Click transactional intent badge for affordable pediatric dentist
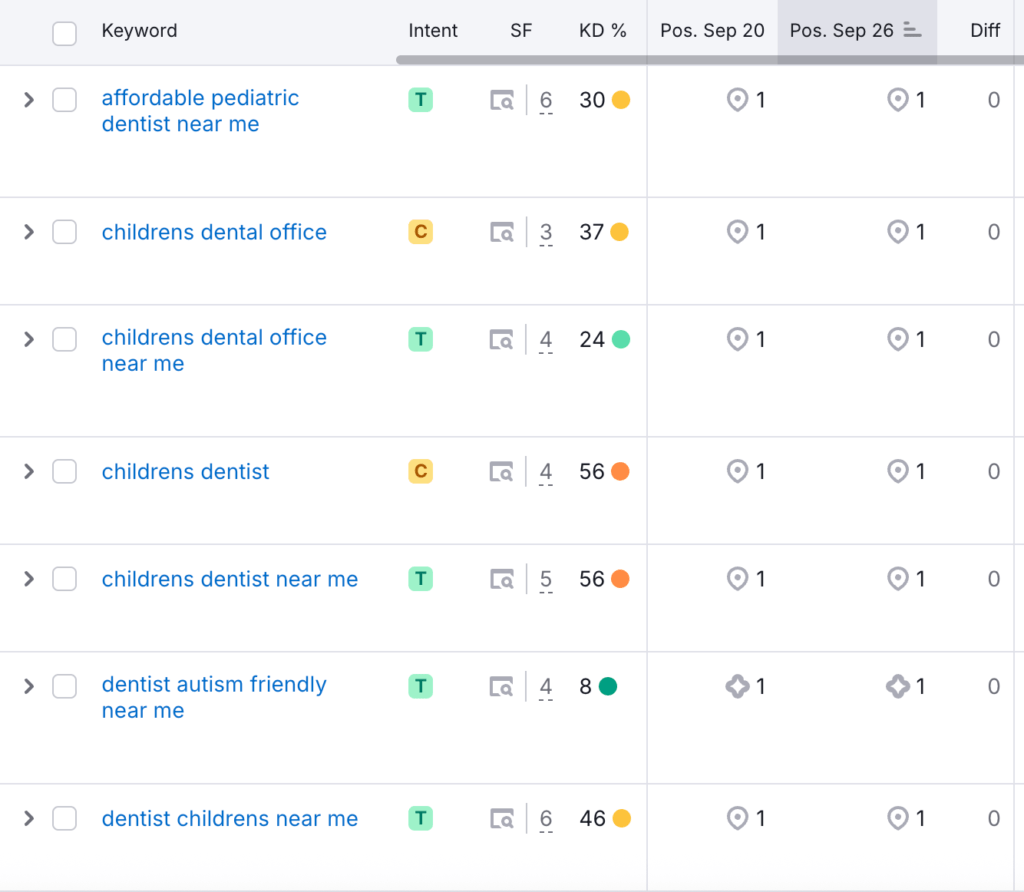 (x=420, y=99)
